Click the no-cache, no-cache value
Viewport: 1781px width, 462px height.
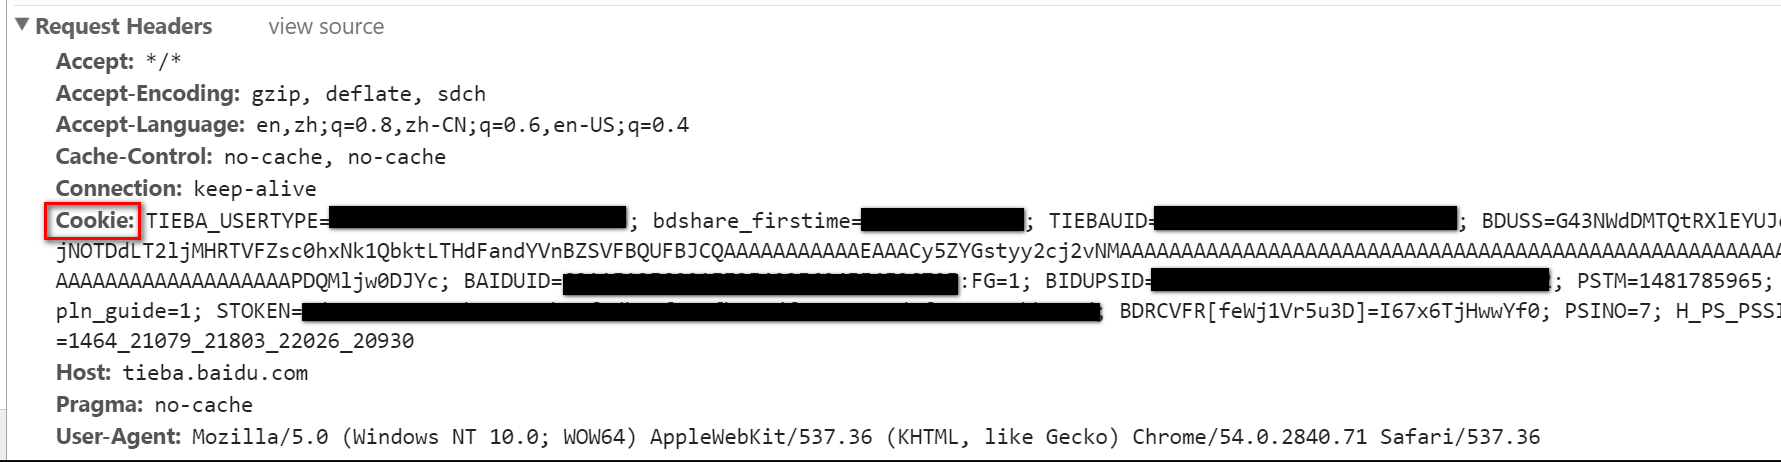tap(335, 157)
